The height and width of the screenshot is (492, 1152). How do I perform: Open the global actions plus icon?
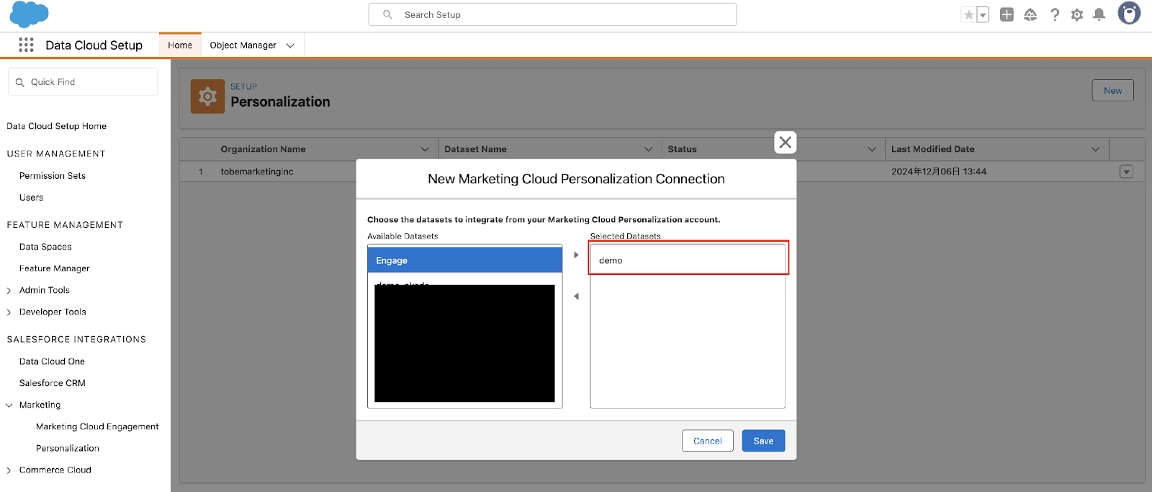[1007, 15]
